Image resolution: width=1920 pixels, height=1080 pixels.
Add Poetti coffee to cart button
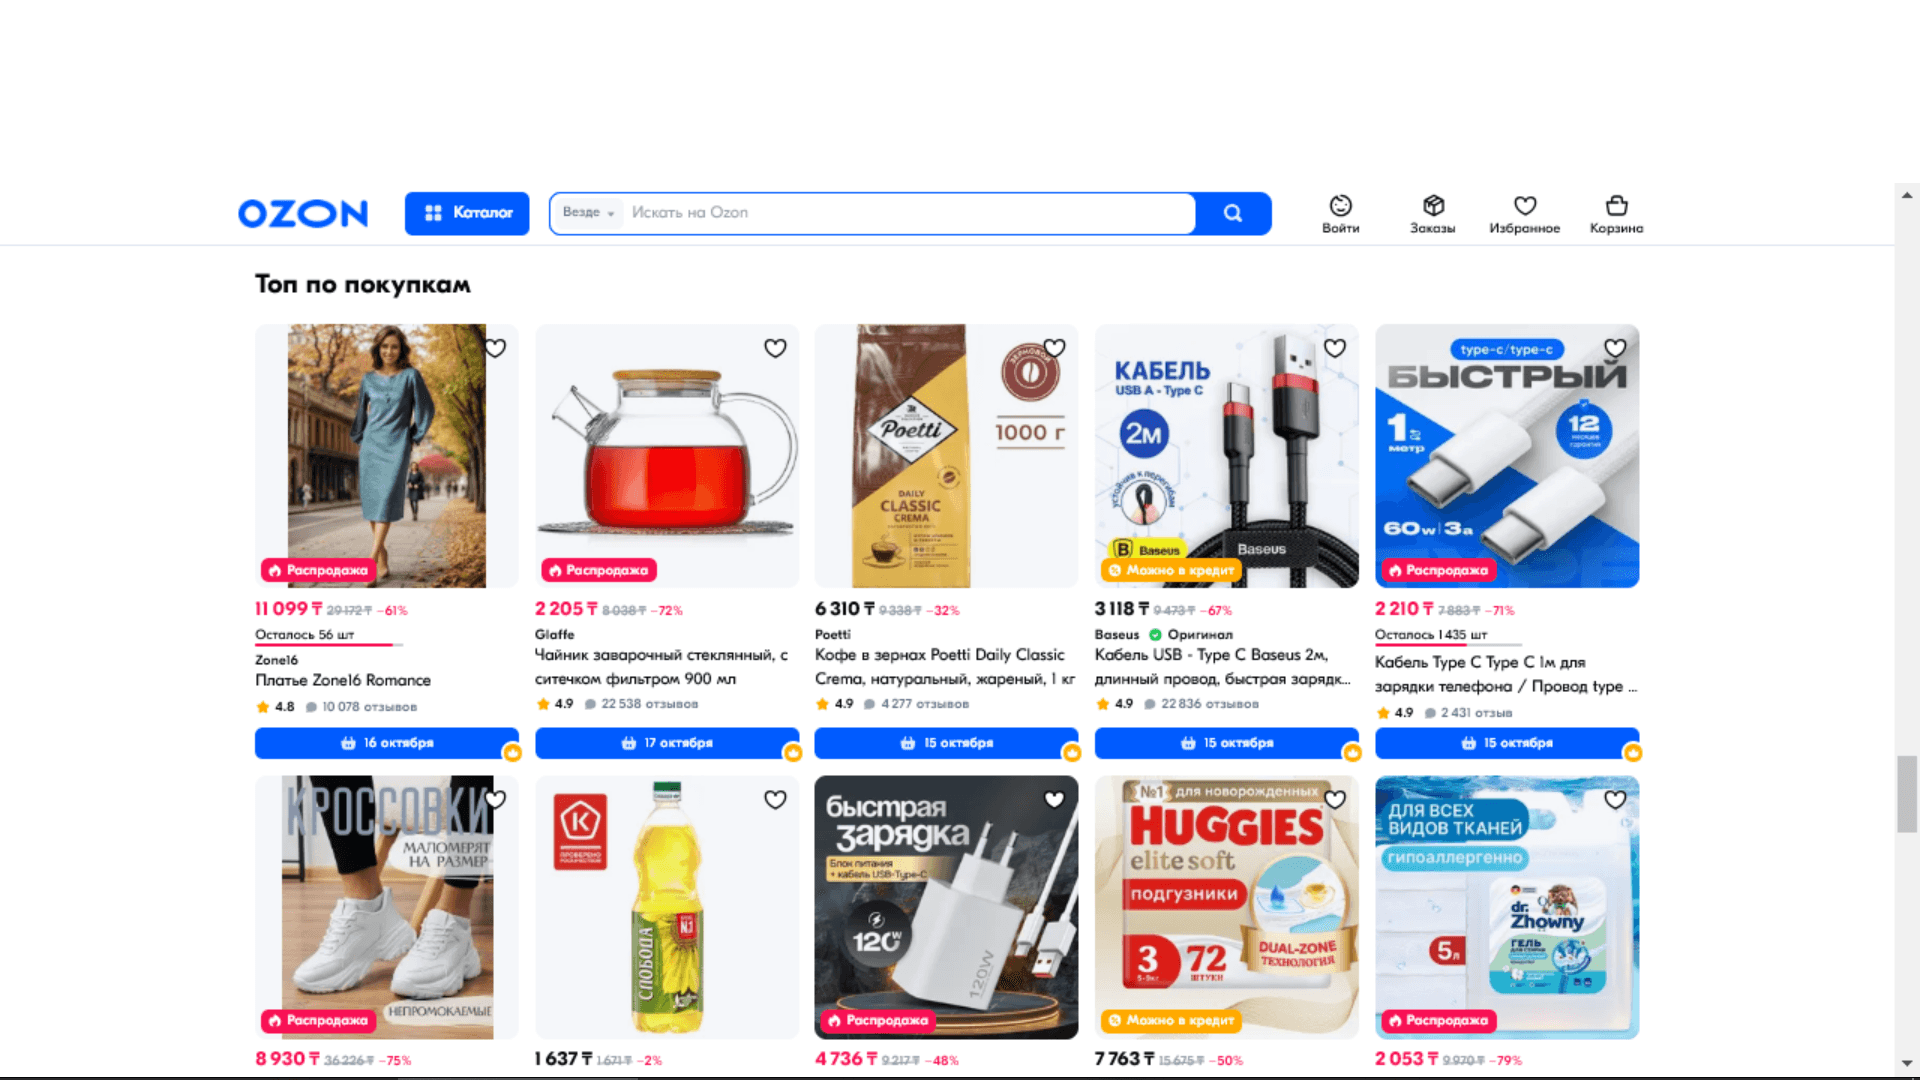click(946, 743)
